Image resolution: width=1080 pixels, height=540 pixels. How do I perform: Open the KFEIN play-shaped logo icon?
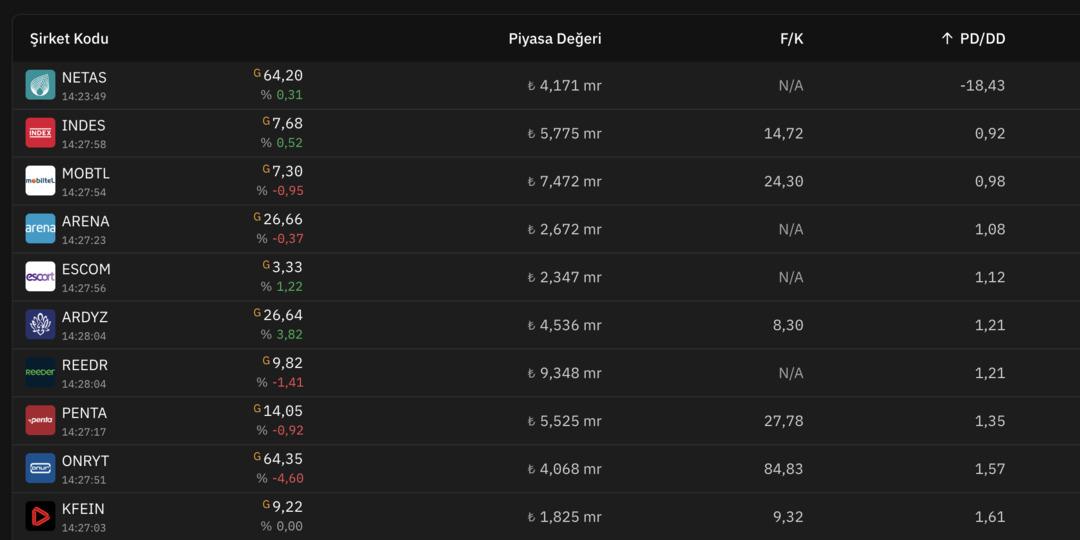tap(40, 517)
